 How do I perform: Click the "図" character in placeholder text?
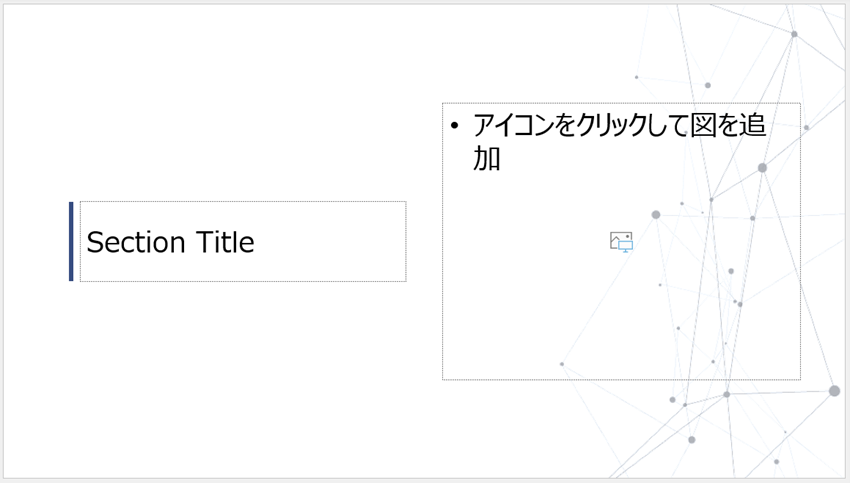click(703, 127)
